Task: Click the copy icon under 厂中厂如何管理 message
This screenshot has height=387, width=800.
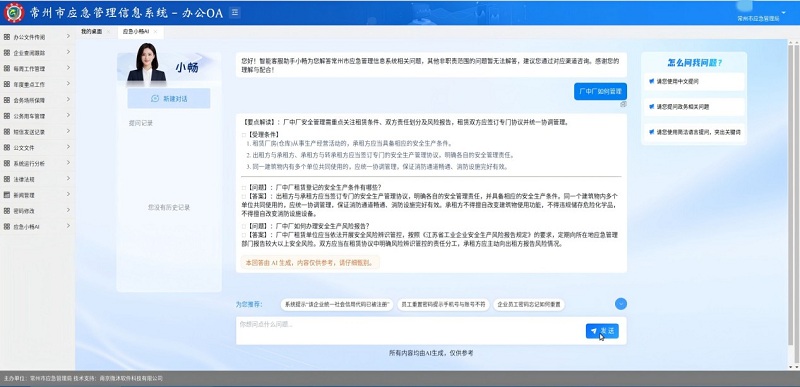Action: [623, 104]
